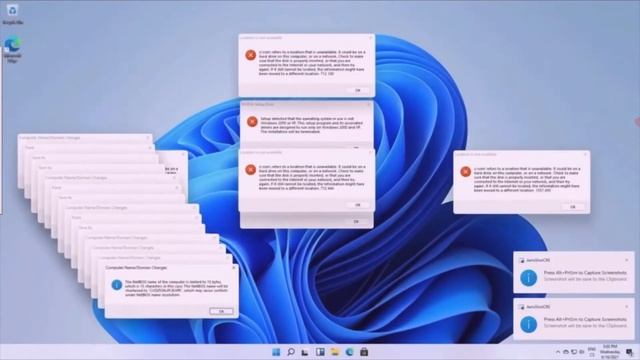This screenshot has width=640, height=360.
Task: Click the blue info icon in the upper notification
Action: [x=529, y=278]
